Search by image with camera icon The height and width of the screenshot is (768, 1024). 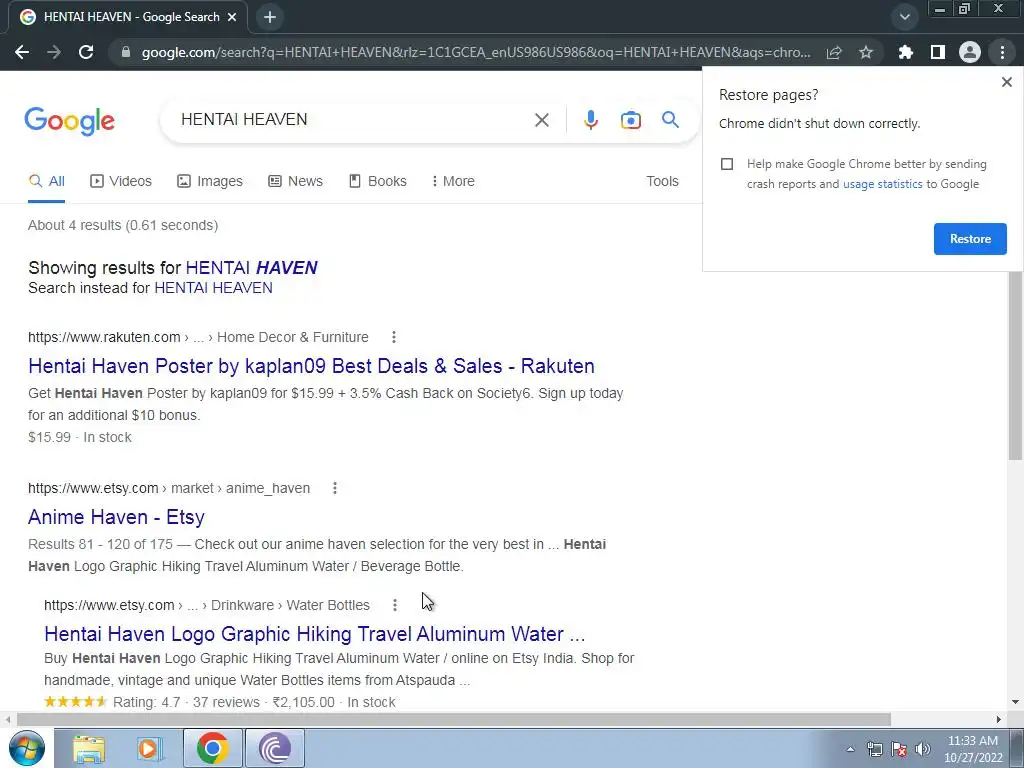point(630,120)
